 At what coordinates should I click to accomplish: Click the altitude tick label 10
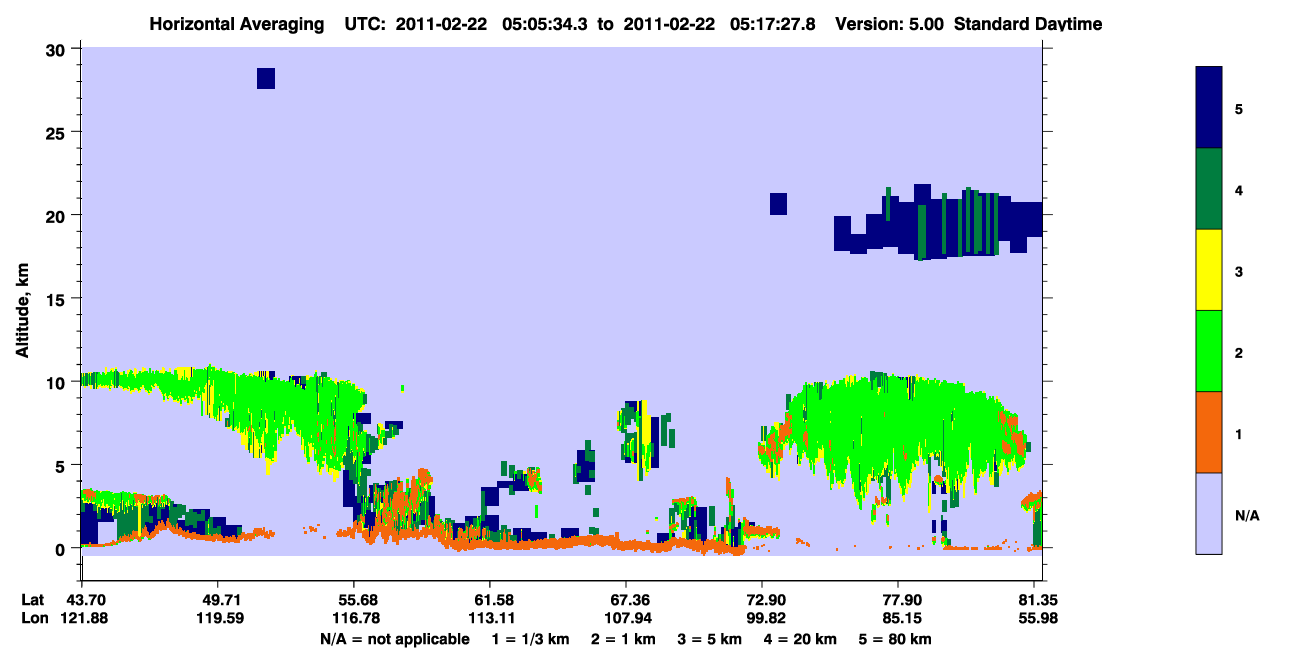58,382
